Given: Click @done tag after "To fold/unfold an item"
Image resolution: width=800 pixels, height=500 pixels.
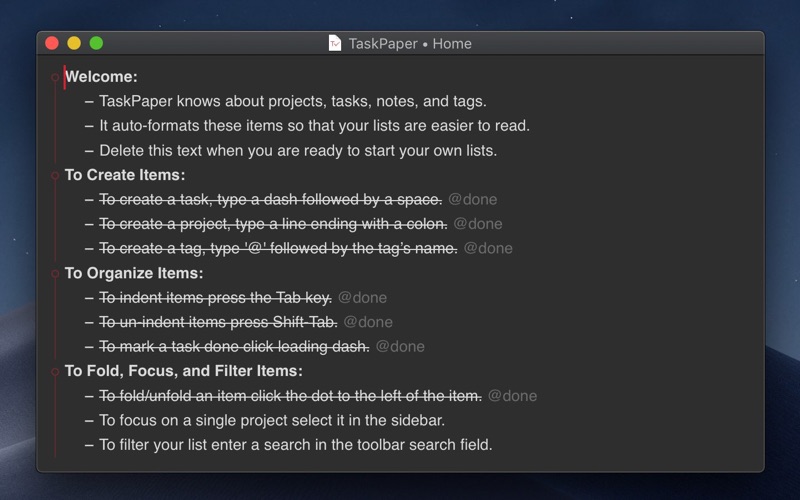Looking at the screenshot, I should [512, 396].
